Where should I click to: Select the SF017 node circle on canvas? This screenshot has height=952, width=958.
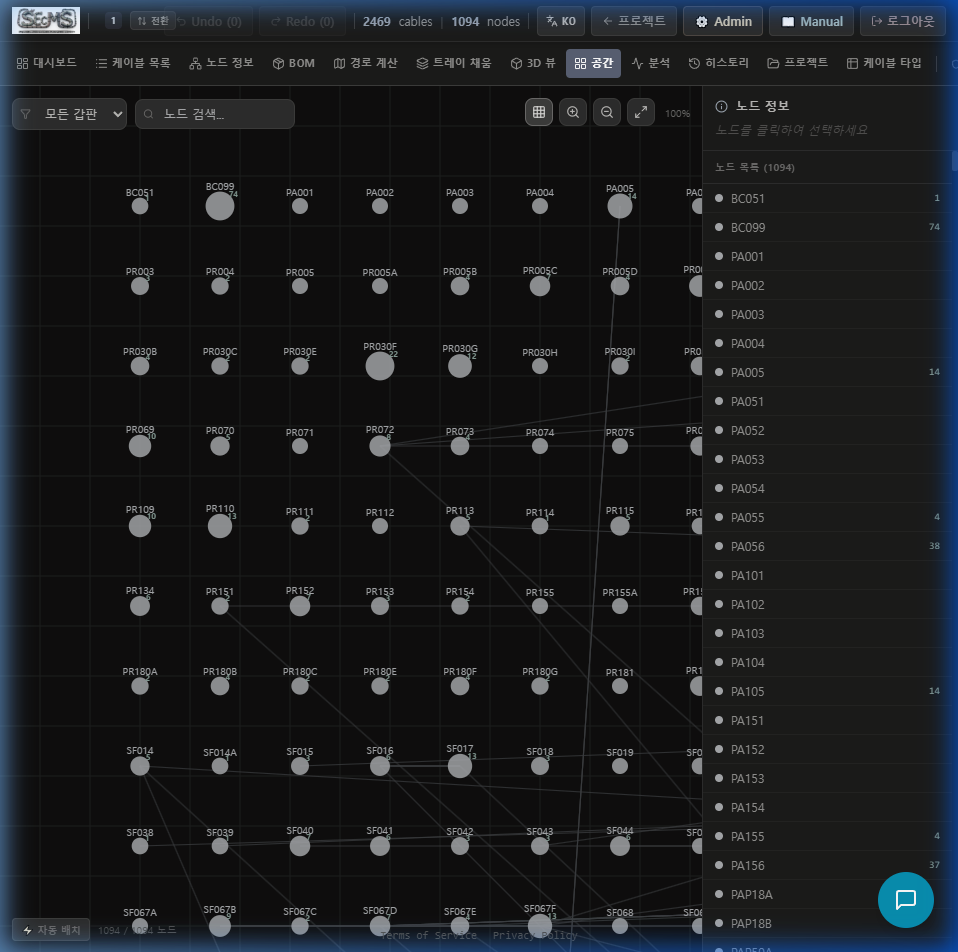[x=460, y=766]
